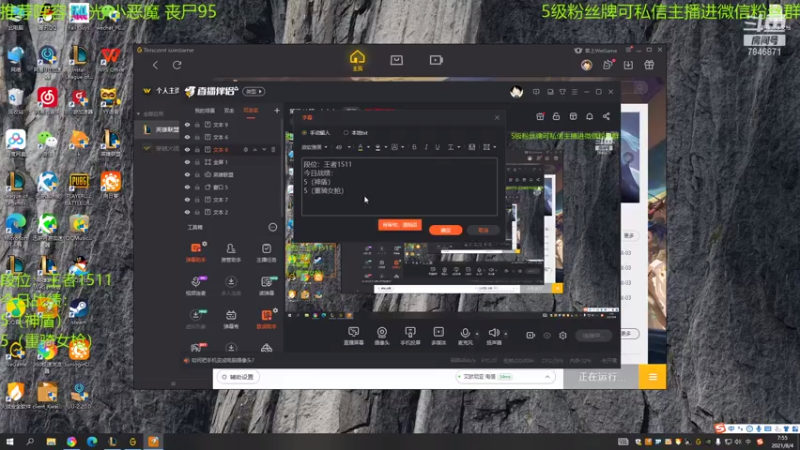Expand network node selector in bottom bar
Image resolution: width=800 pixels, height=450 pixels.
(547, 377)
